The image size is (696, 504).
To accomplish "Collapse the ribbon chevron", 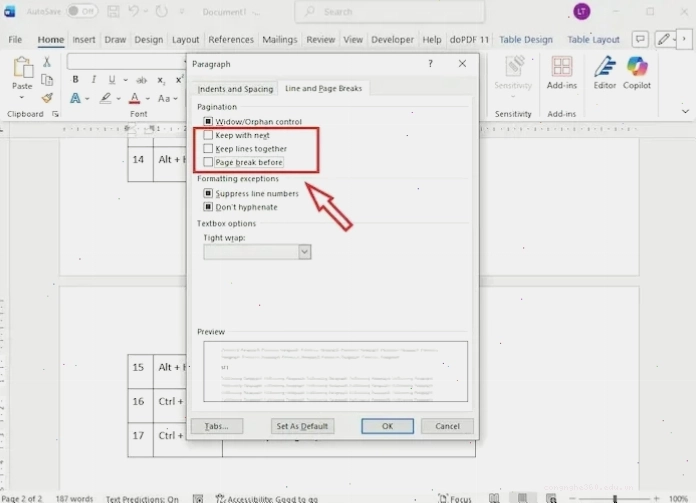I will click(685, 111).
